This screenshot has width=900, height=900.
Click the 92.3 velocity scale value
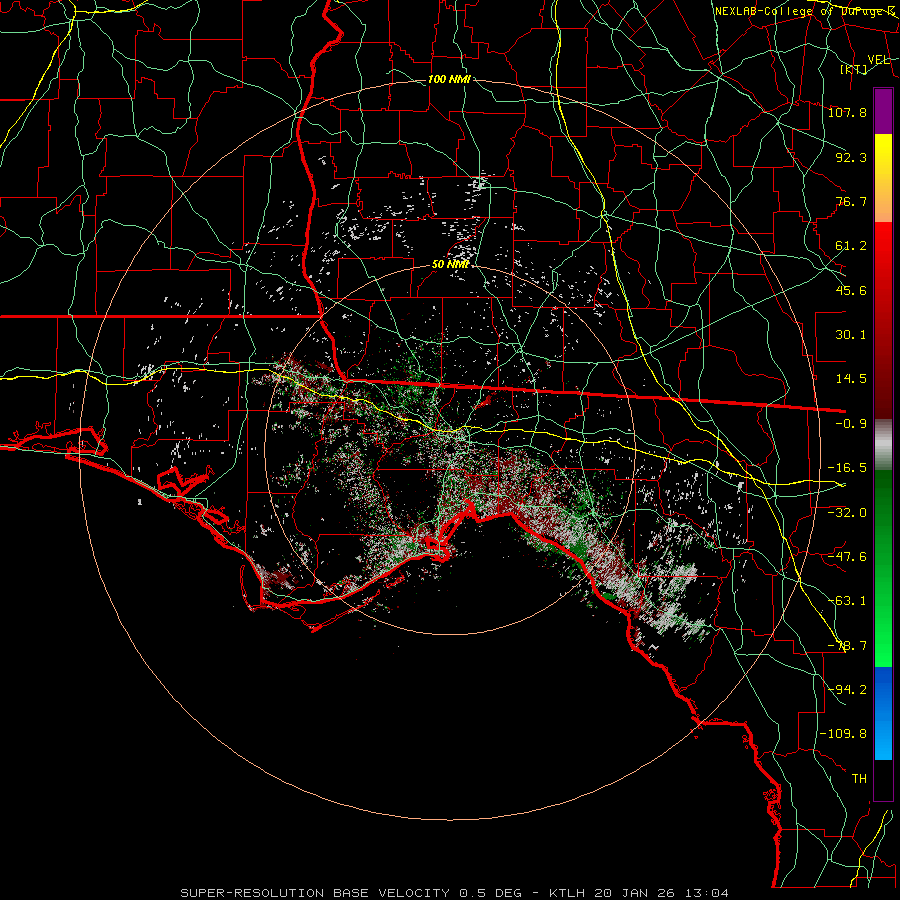(851, 157)
